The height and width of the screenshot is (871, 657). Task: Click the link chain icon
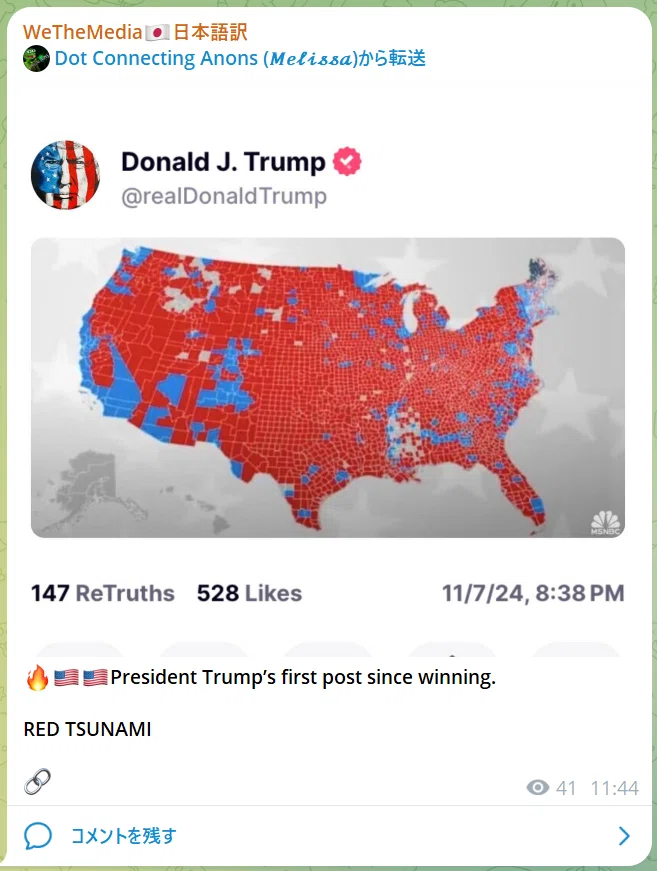click(38, 782)
